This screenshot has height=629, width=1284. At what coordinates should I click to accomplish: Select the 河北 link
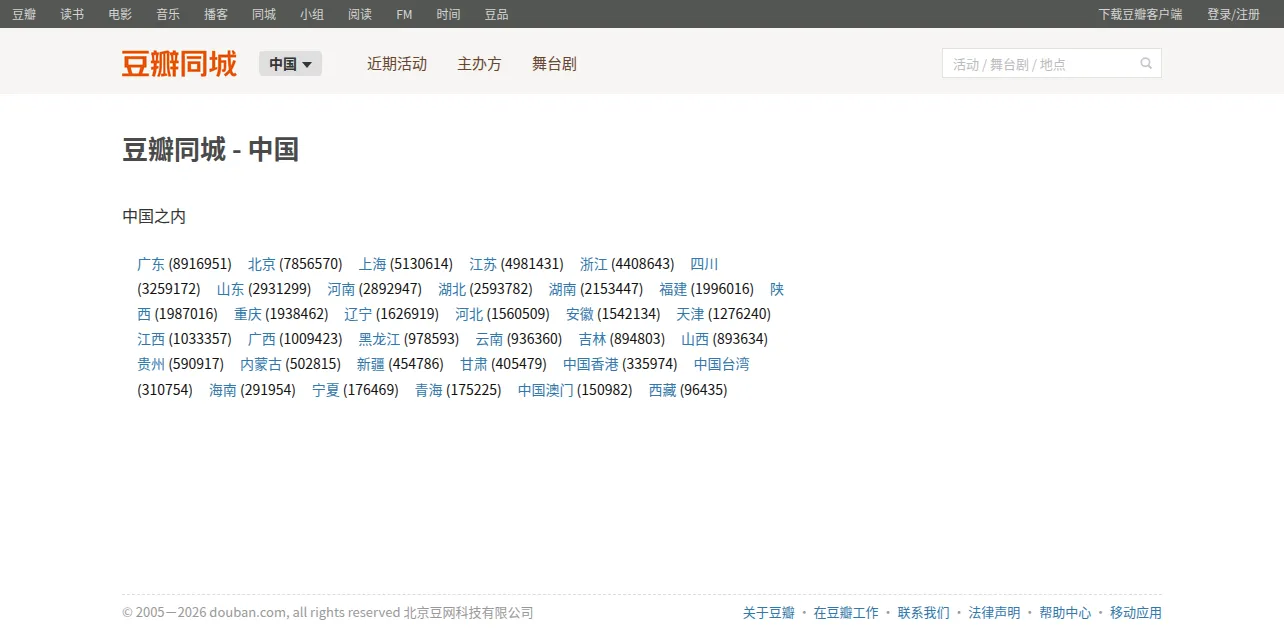pyautogui.click(x=469, y=314)
